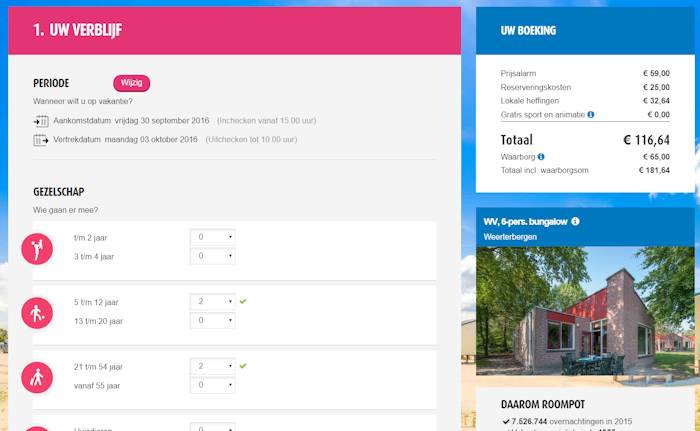Click the pink child playing ball icon

coord(37,314)
